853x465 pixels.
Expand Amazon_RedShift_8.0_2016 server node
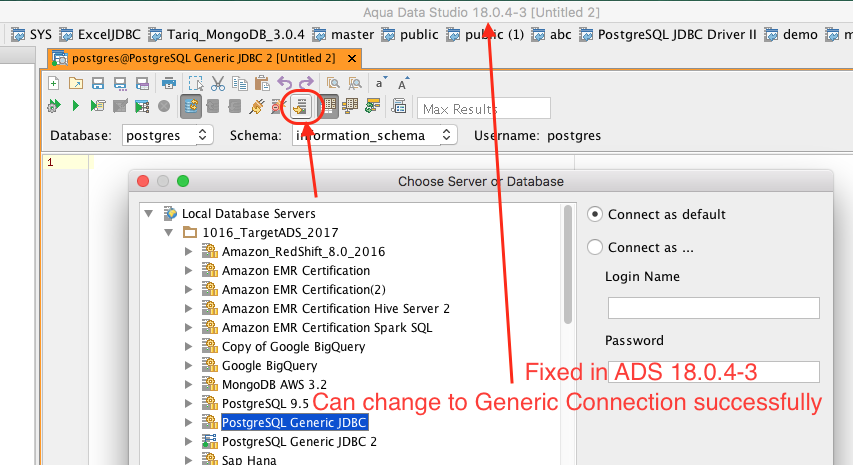[x=188, y=252]
